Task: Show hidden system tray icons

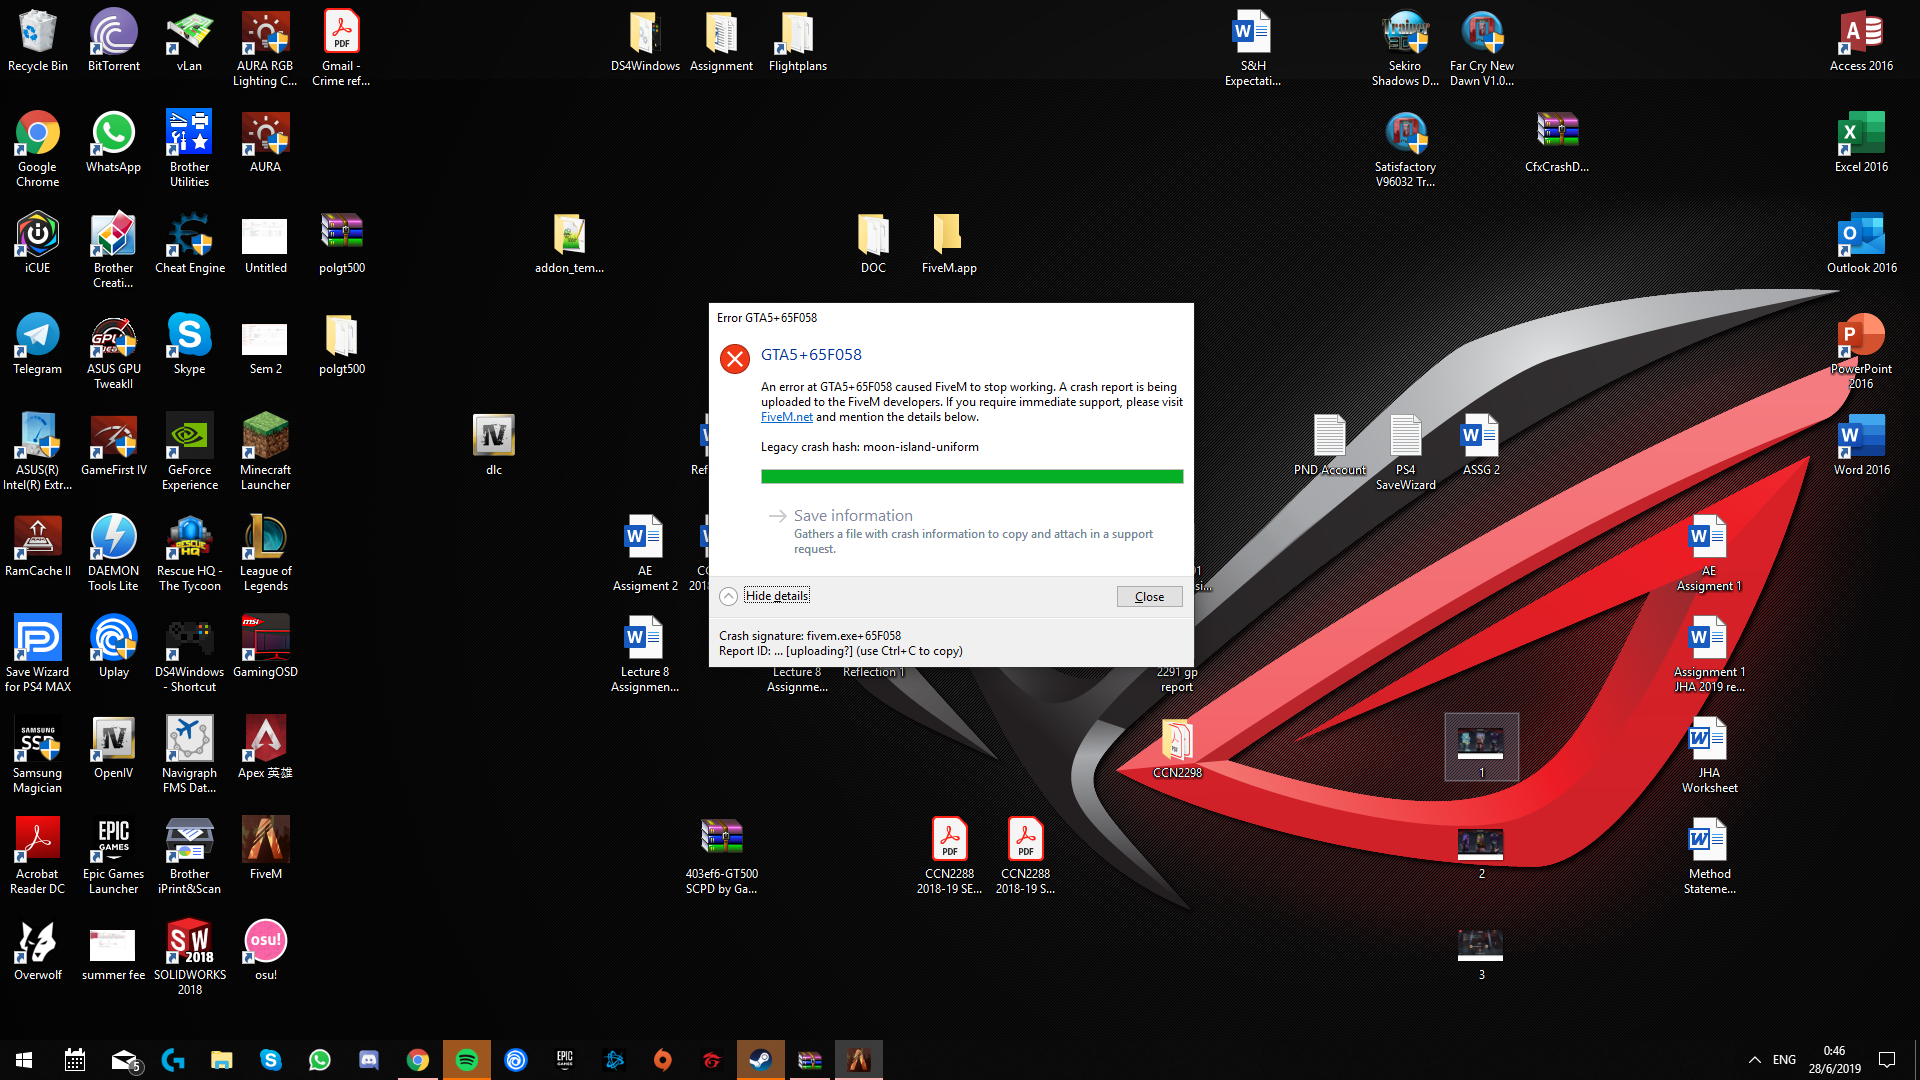Action: click(x=1754, y=1060)
